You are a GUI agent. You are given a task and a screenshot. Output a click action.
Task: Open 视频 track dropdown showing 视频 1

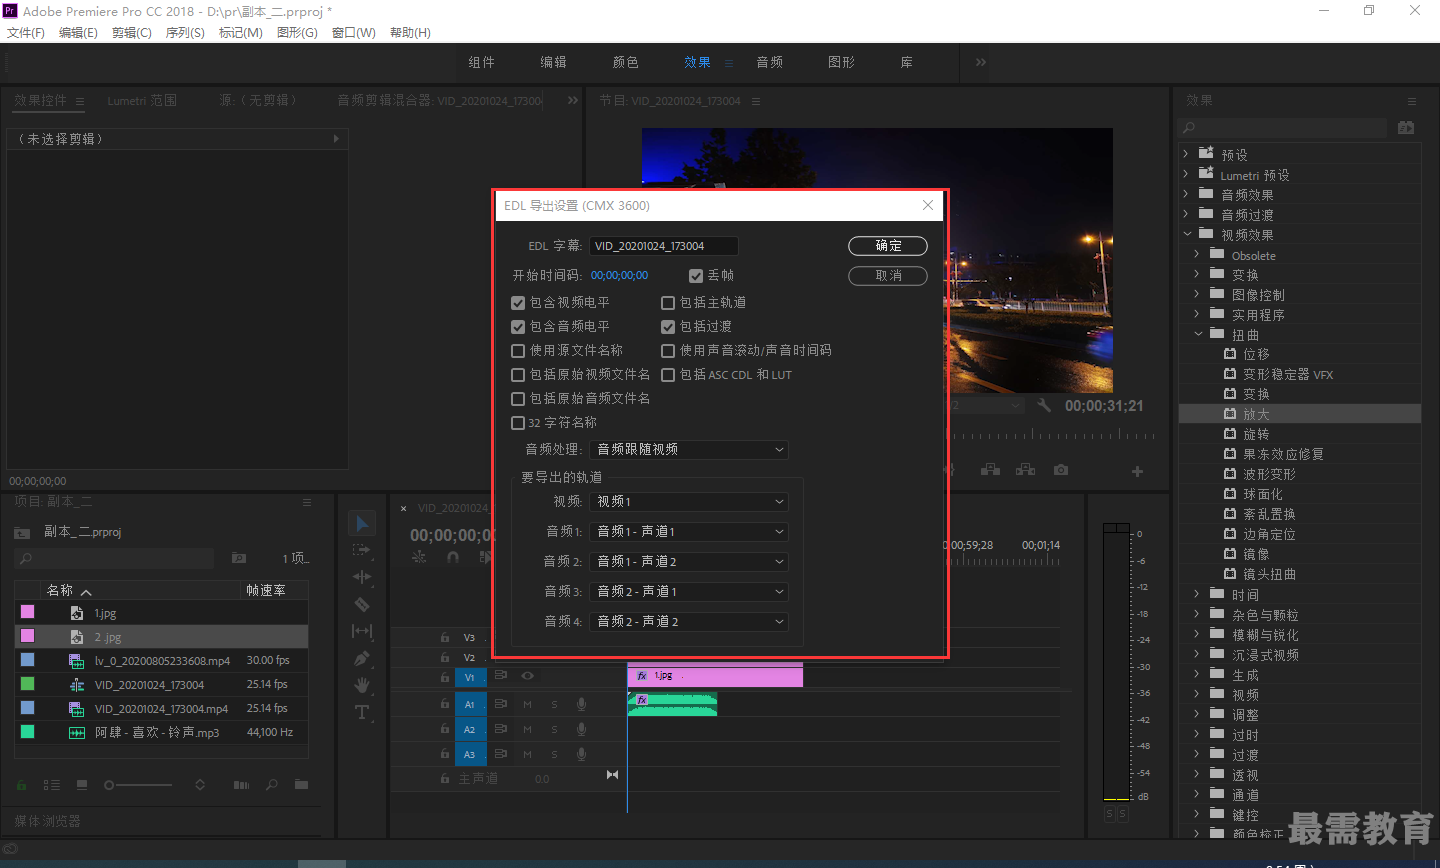pyautogui.click(x=689, y=502)
